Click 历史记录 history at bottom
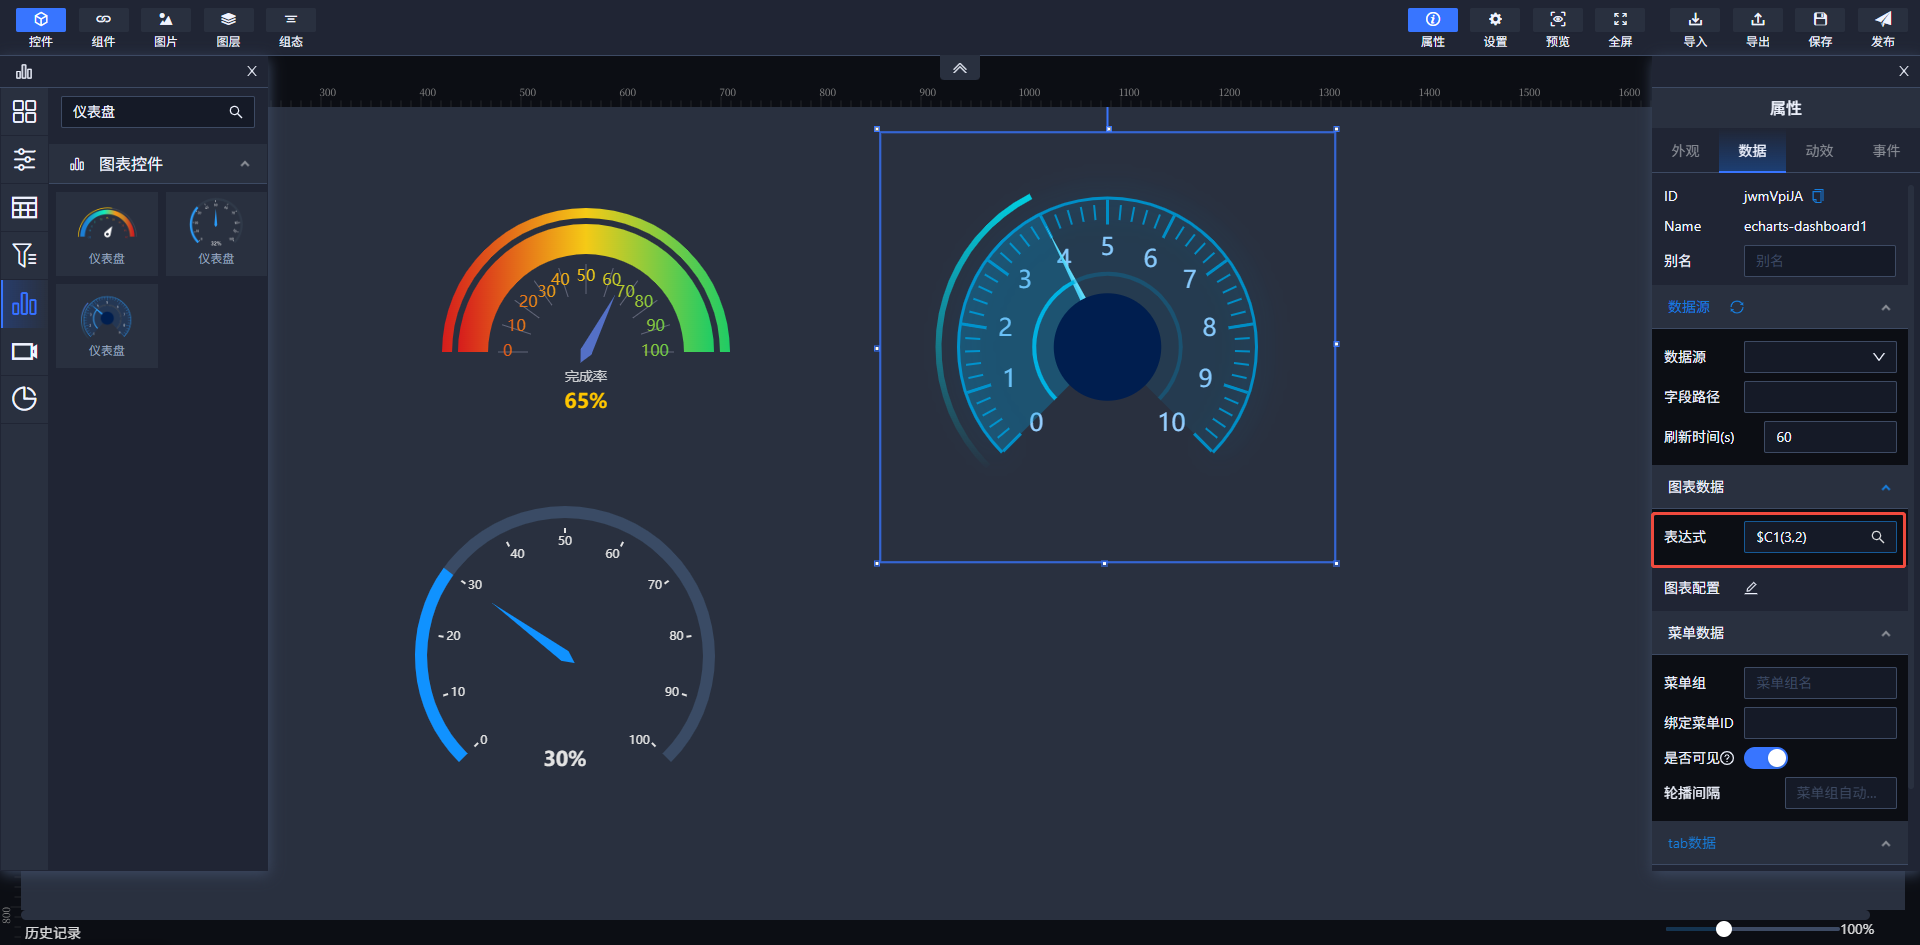1920x945 pixels. [x=53, y=932]
